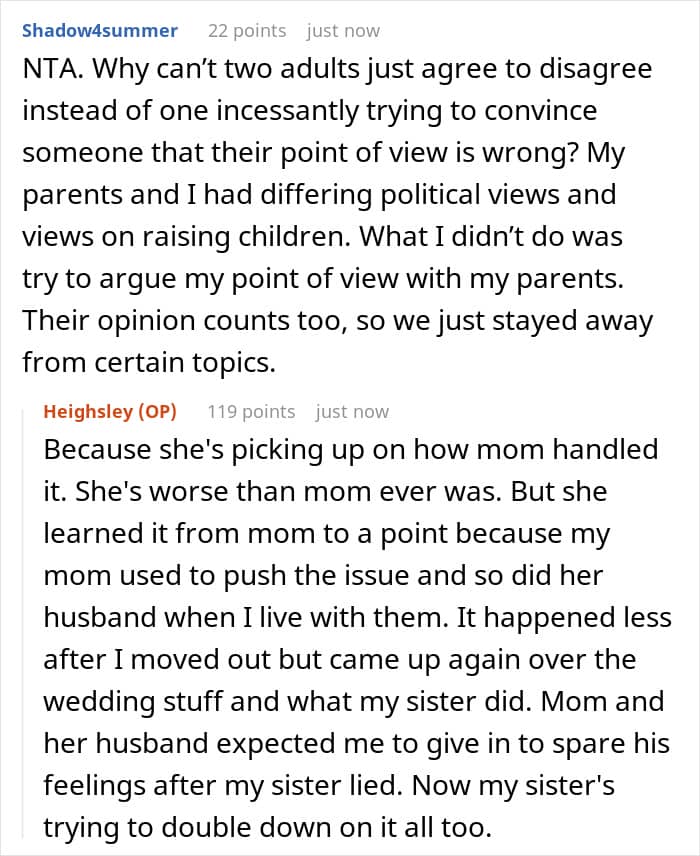Click the timestamp on Shadow4summer's comment
Viewport: 700px width, 856px height.
(343, 31)
